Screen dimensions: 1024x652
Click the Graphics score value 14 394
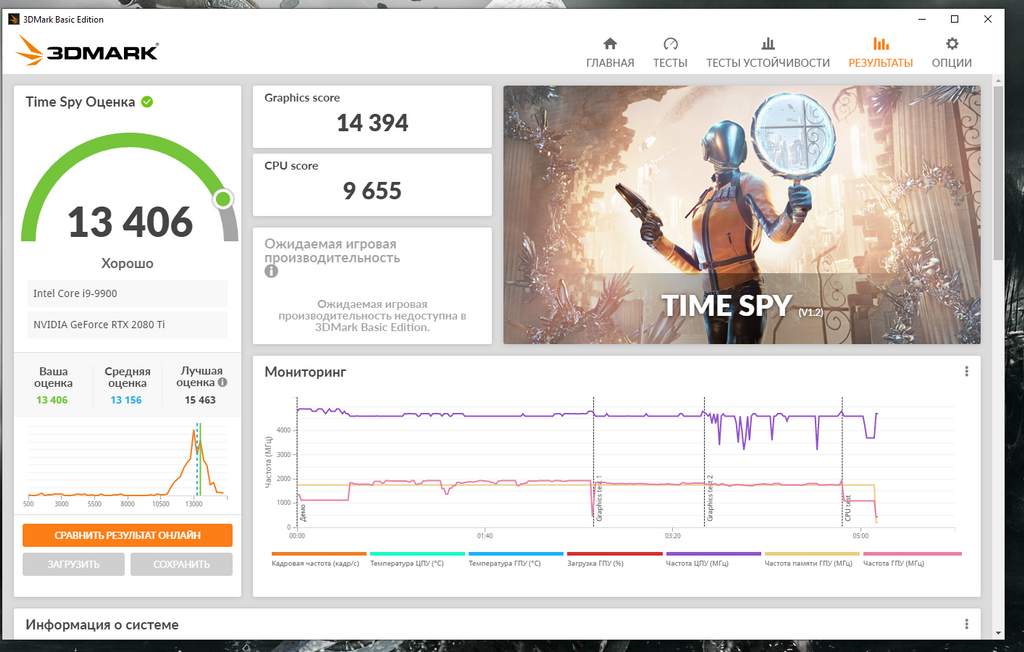tap(372, 123)
